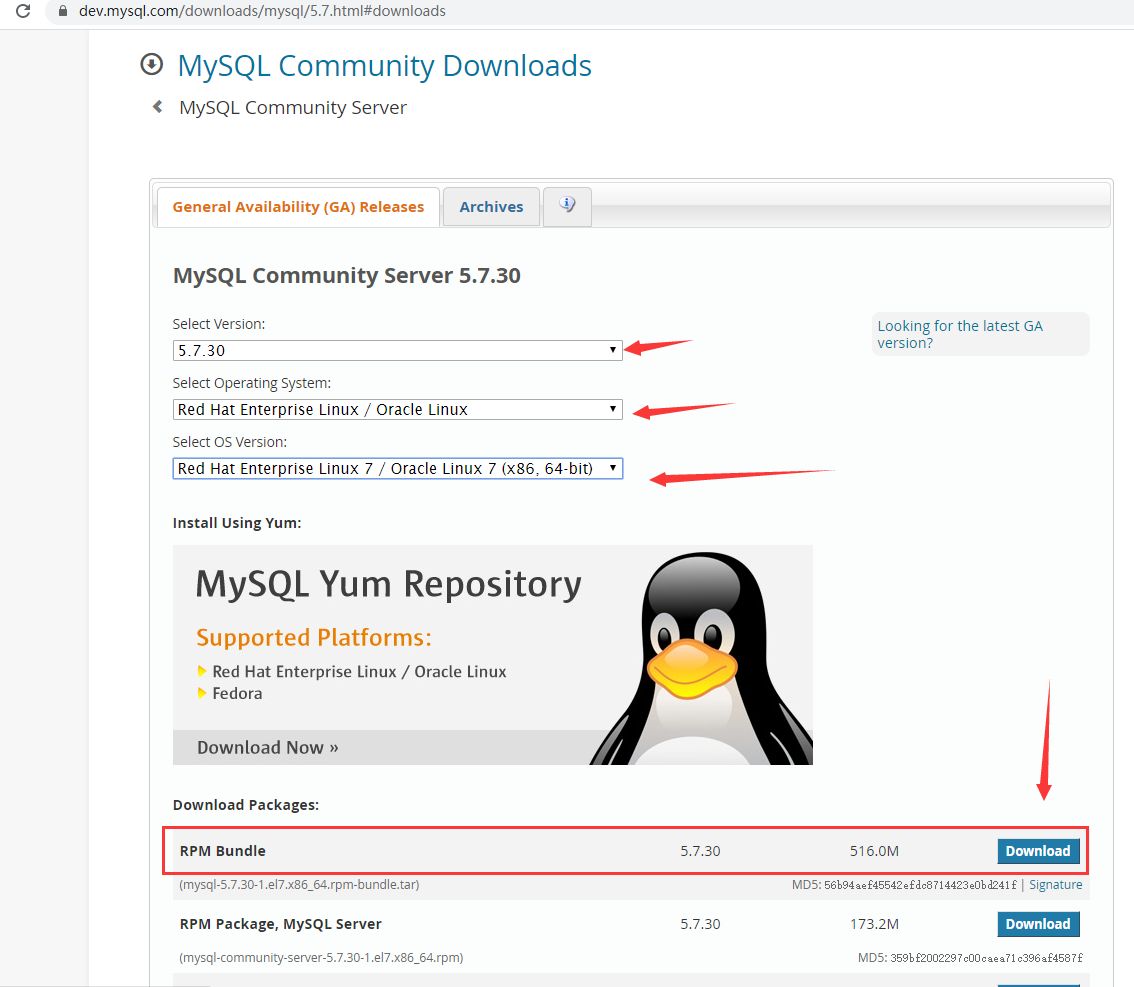
Task: View site security info via lock icon
Action: pyautogui.click(x=63, y=11)
